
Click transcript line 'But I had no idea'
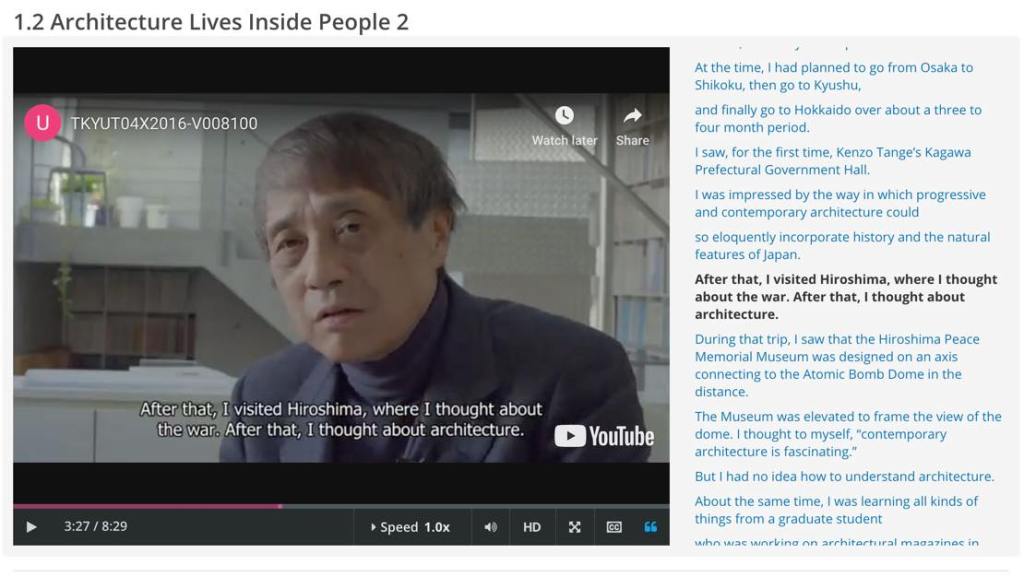(x=844, y=476)
